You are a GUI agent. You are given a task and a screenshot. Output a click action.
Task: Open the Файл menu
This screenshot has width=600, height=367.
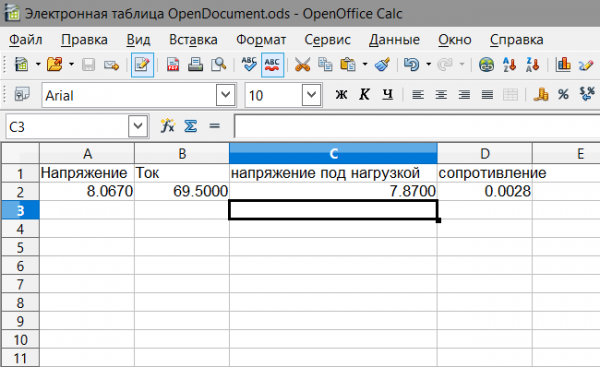[x=26, y=40]
